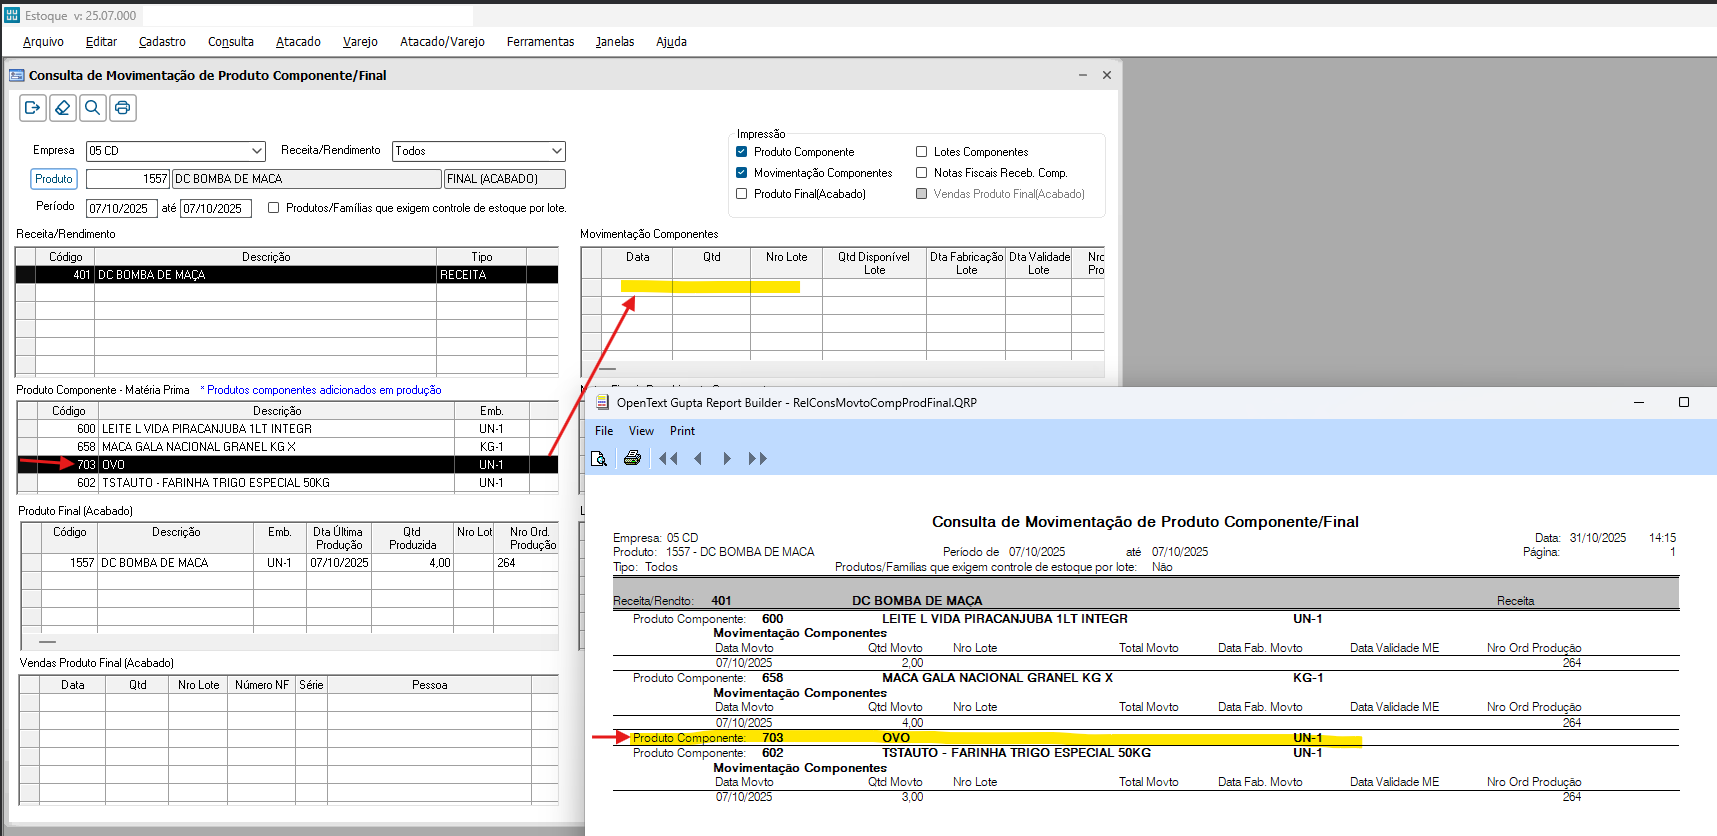Jump to last report page
This screenshot has height=836, width=1717.
click(758, 458)
